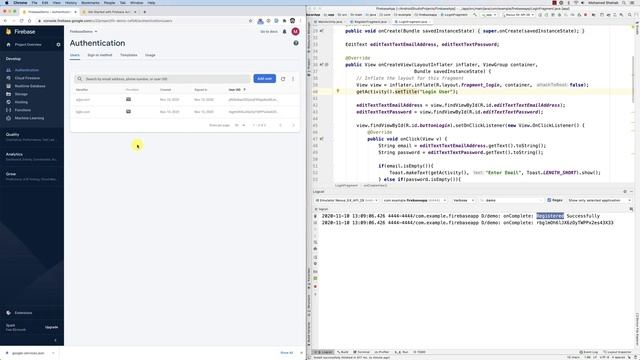640x360 pixels.
Task: Open the Build tool window button
Action: (343, 352)
